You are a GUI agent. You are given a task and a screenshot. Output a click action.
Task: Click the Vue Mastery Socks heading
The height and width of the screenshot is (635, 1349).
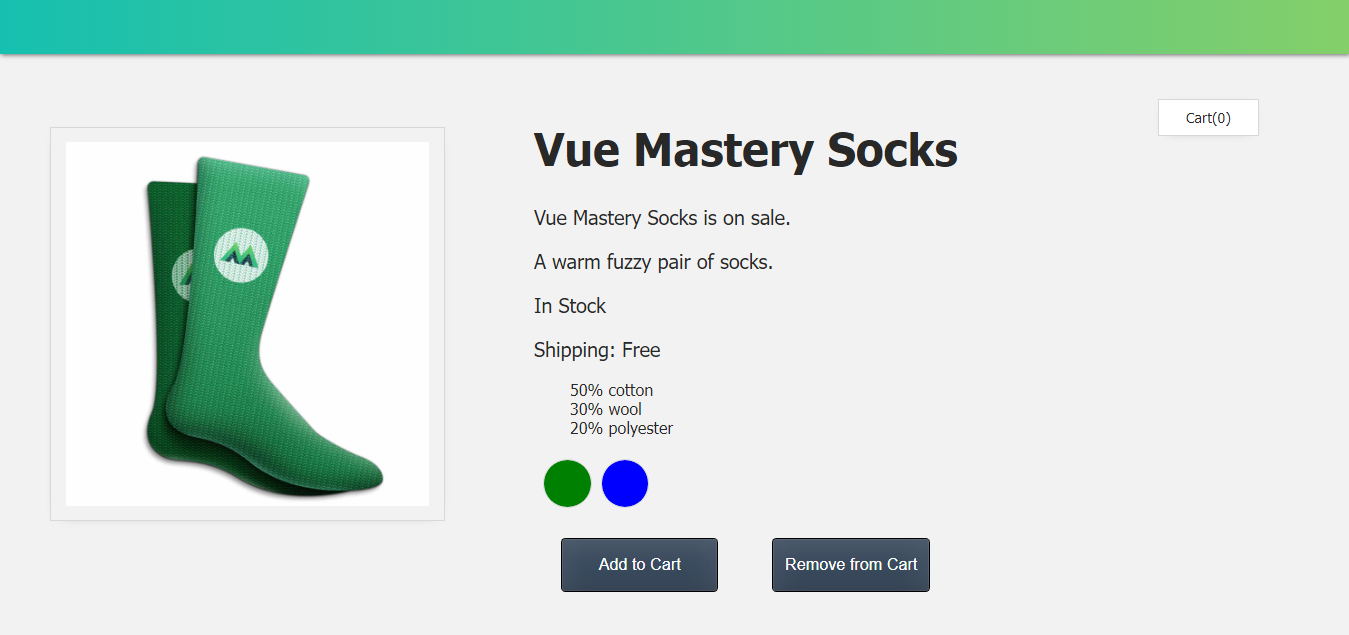tap(746, 150)
